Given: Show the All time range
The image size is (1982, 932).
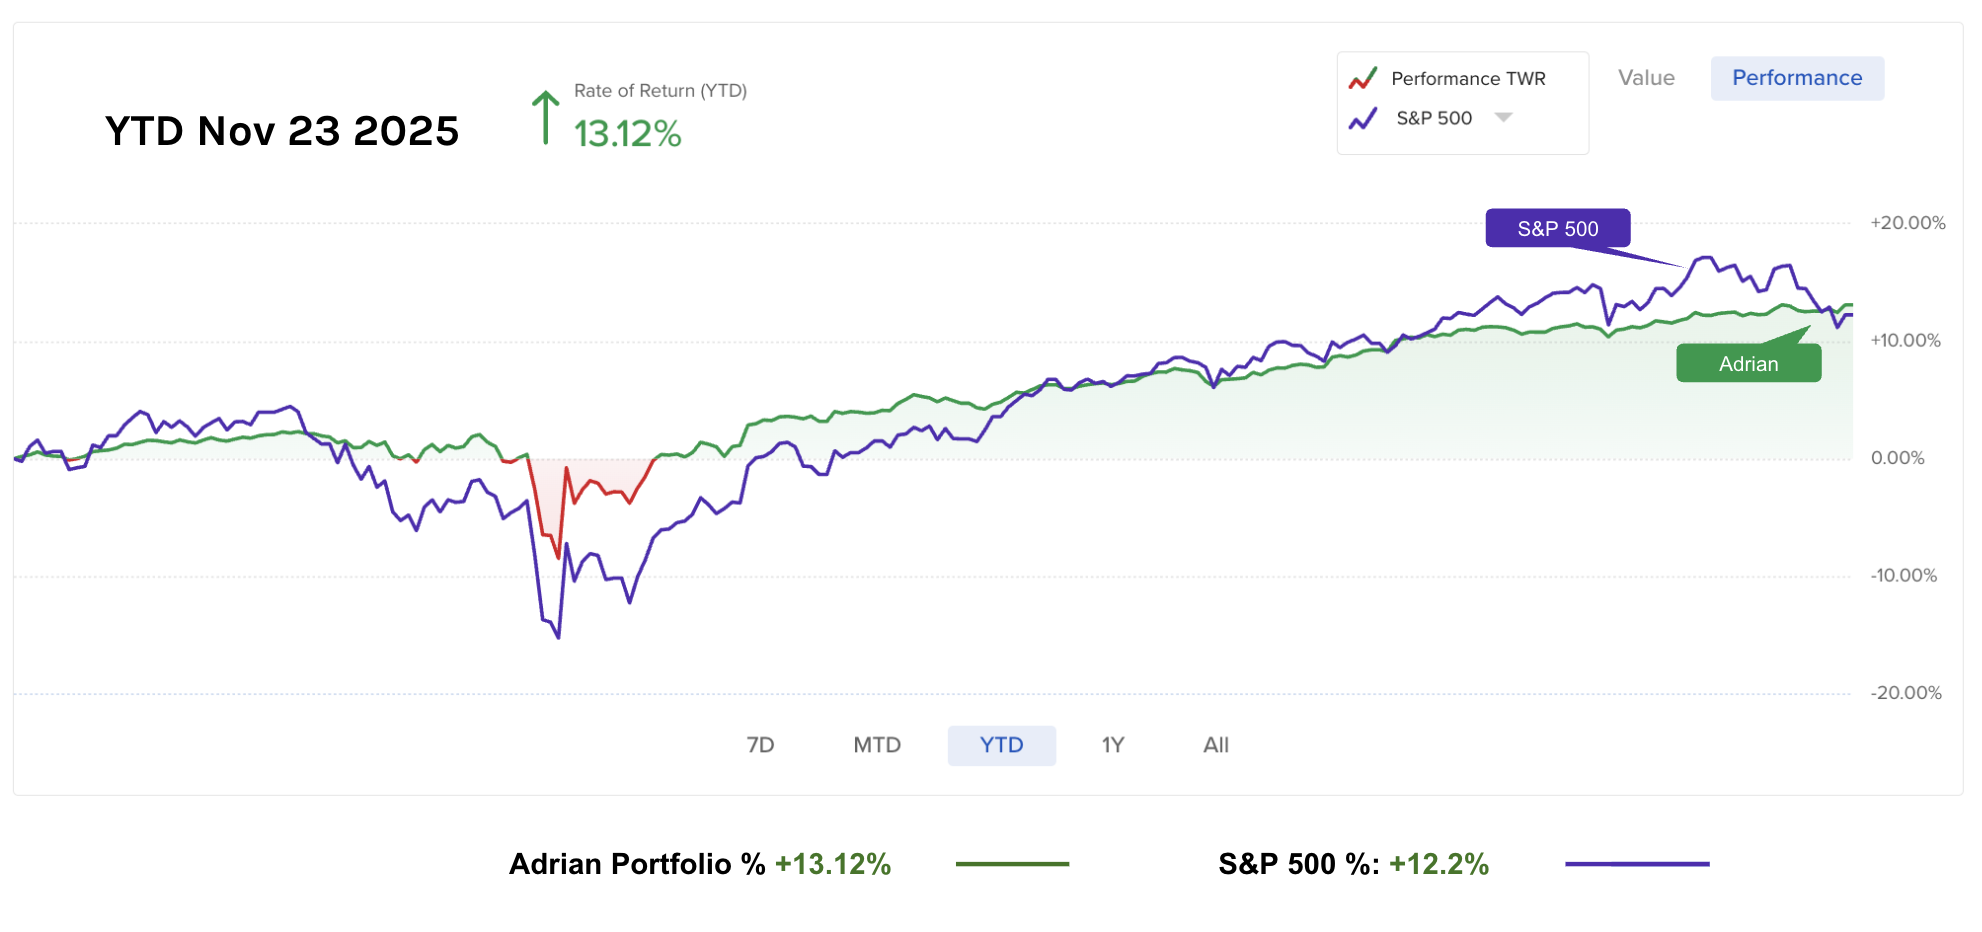Looking at the screenshot, I should point(1216,745).
